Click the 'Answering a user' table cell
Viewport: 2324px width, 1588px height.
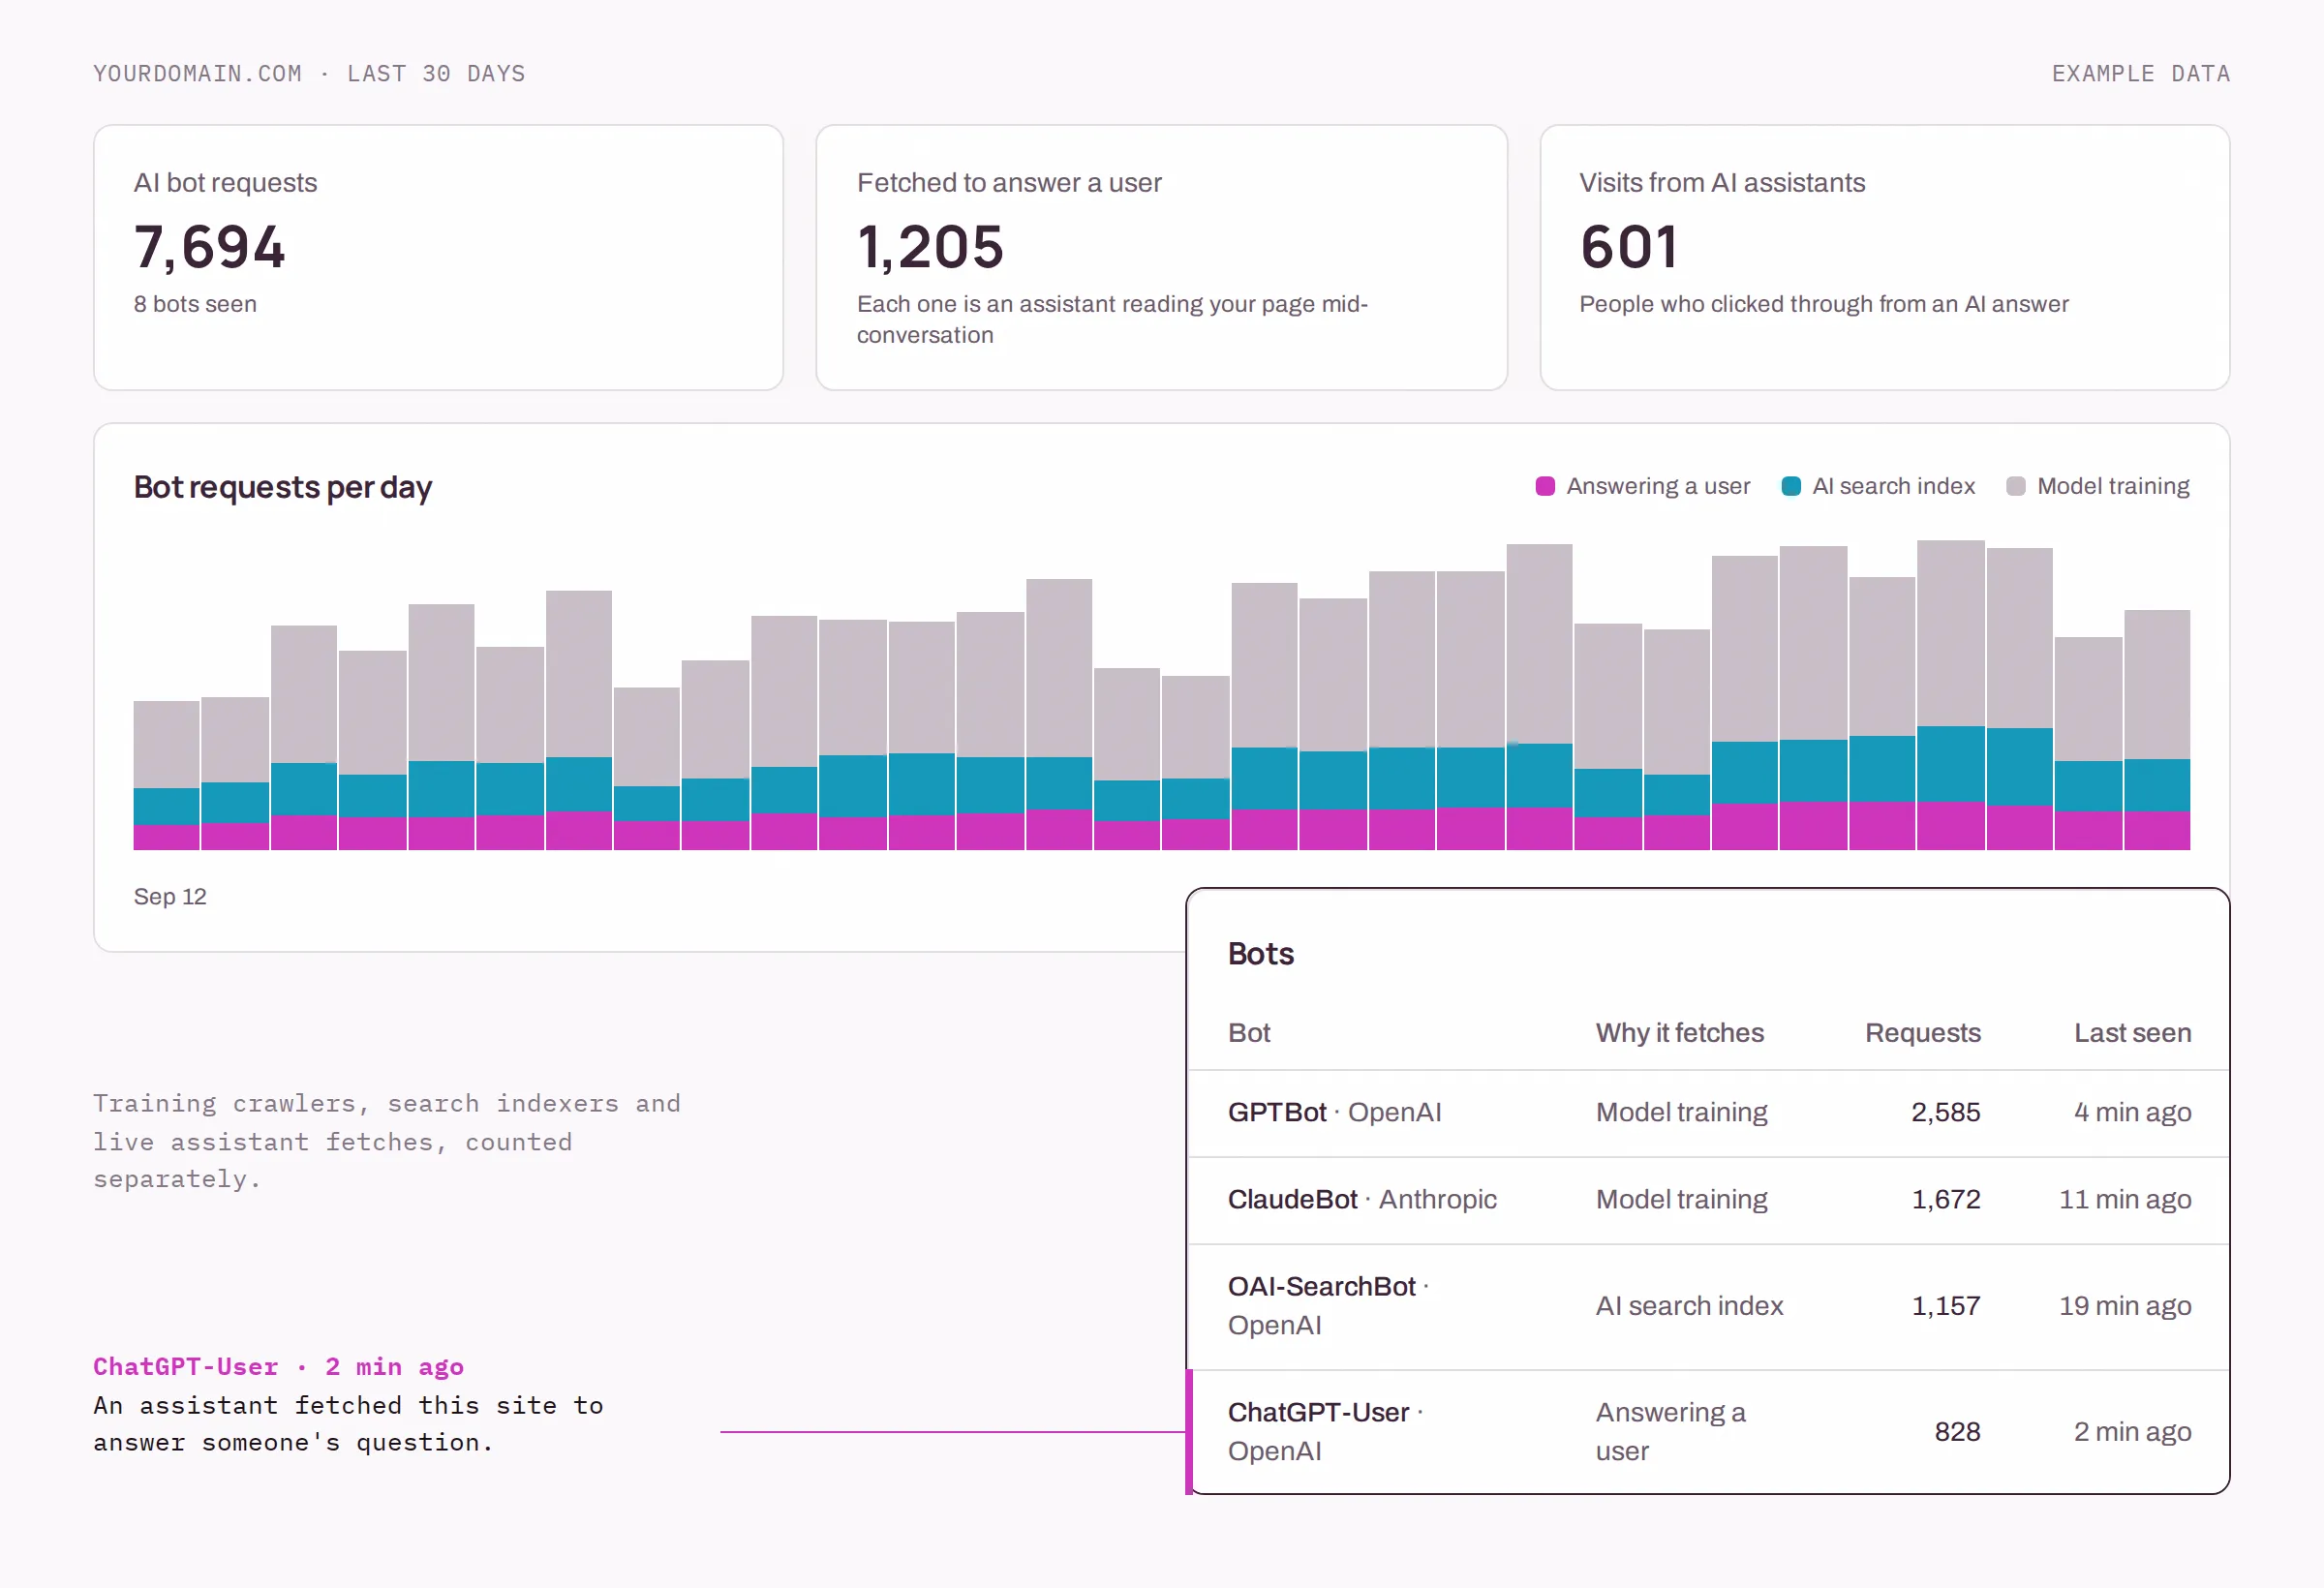click(1670, 1432)
